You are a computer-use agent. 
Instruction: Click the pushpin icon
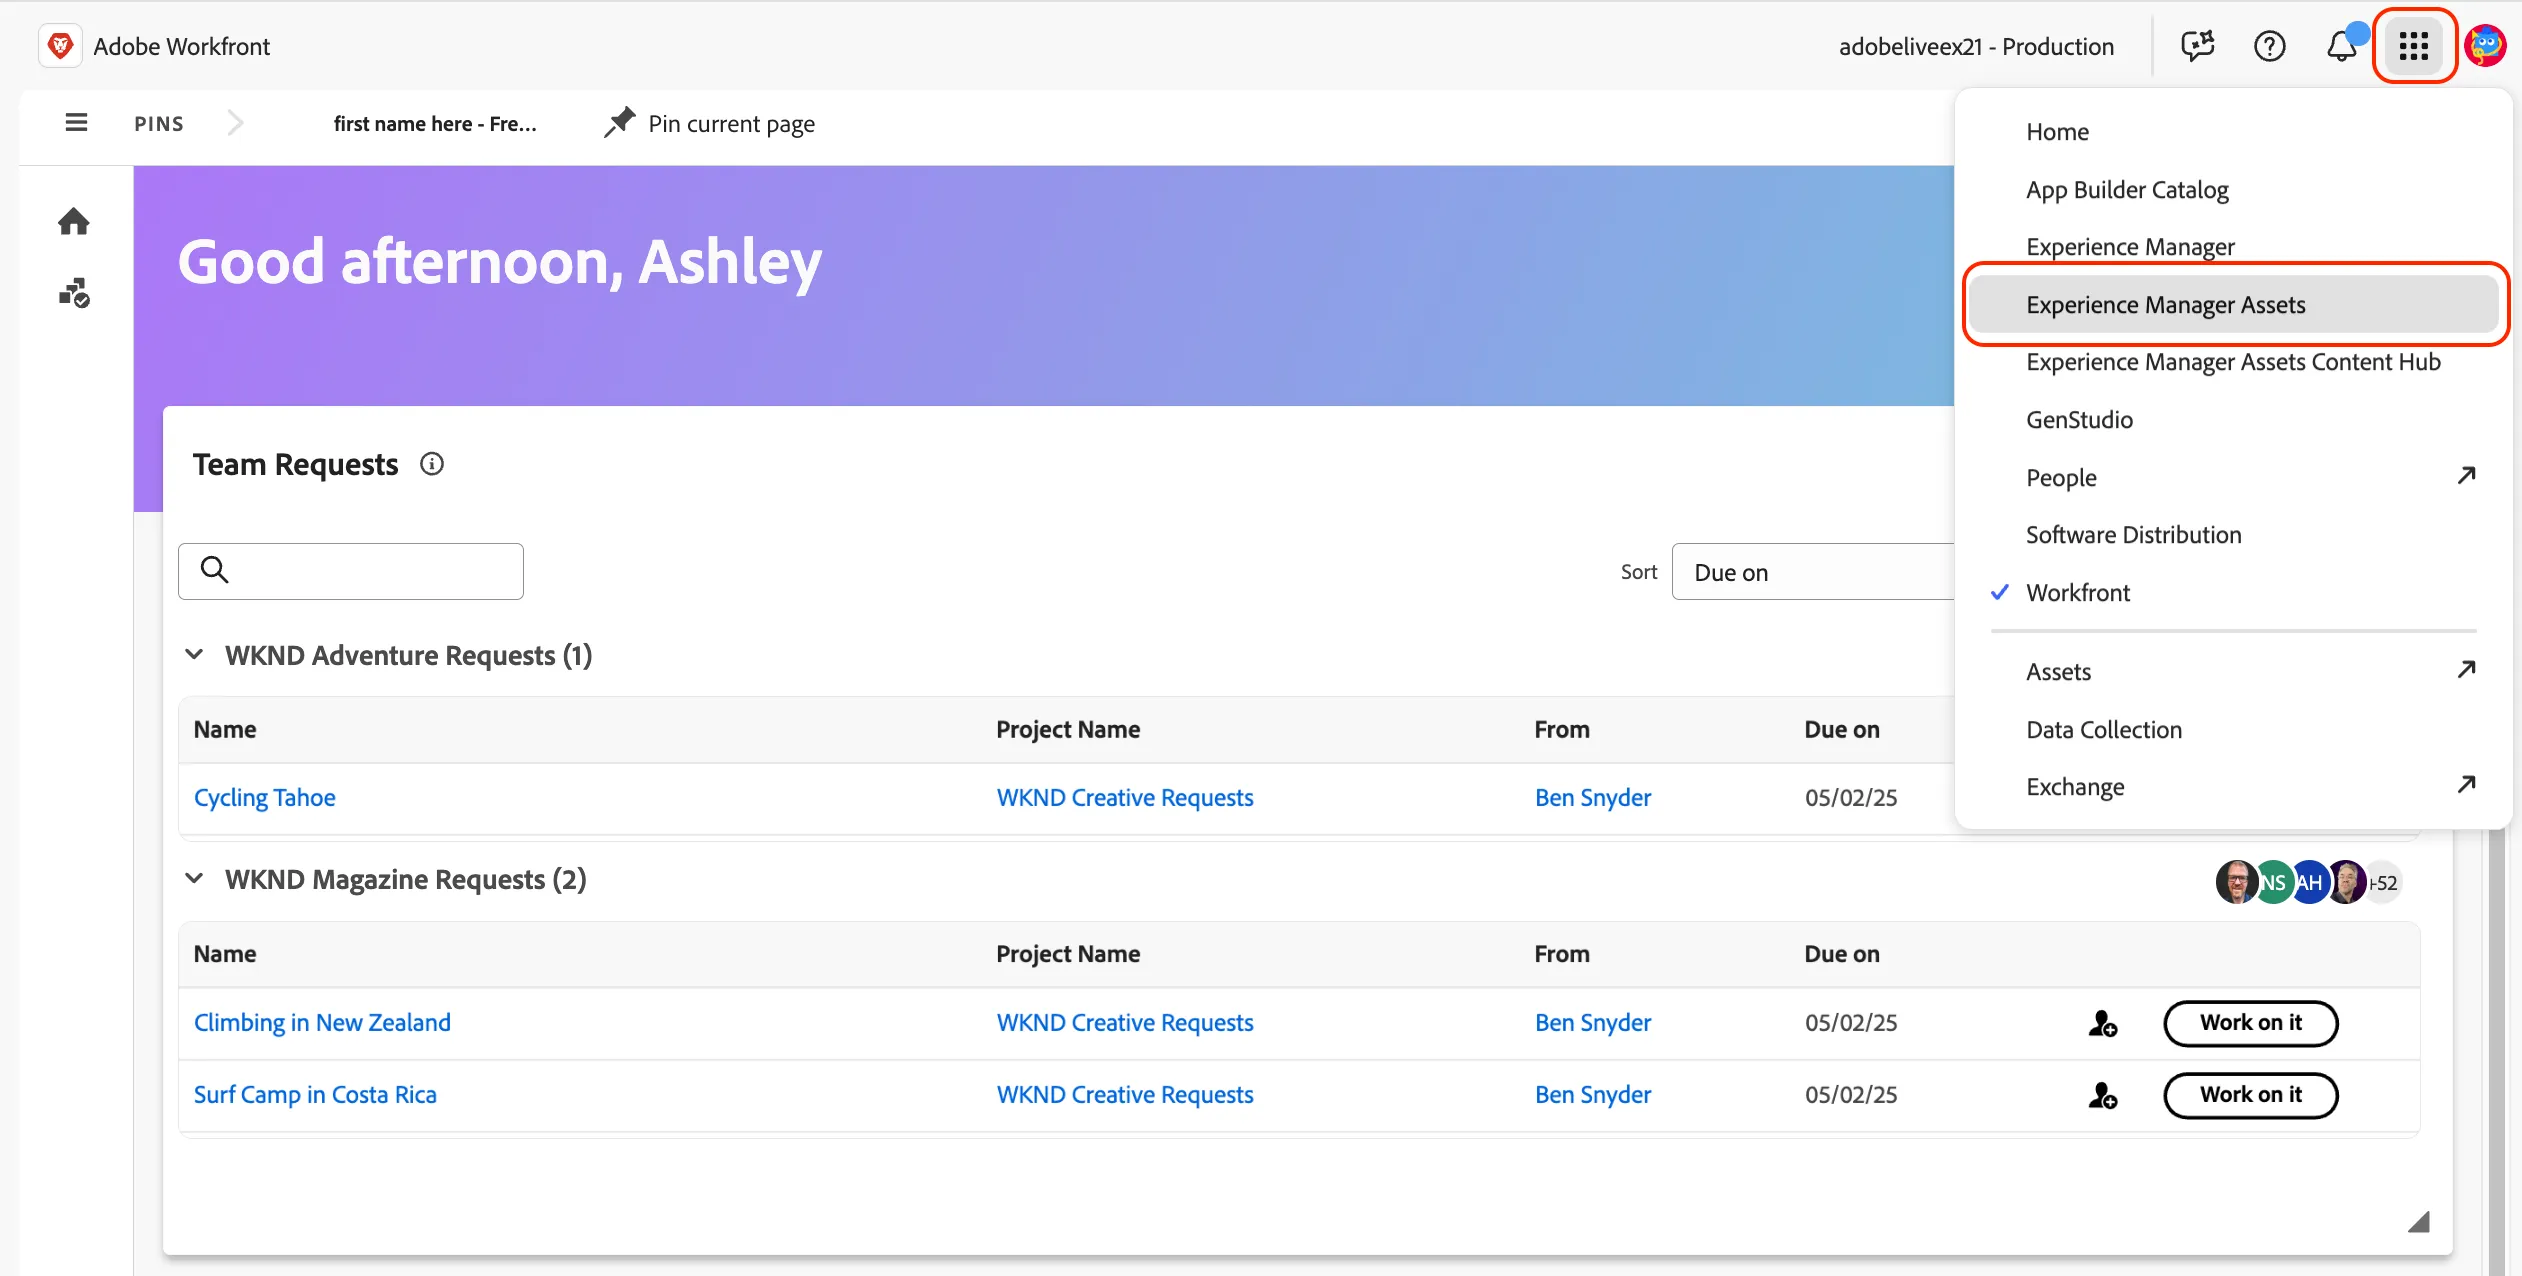pos(619,123)
